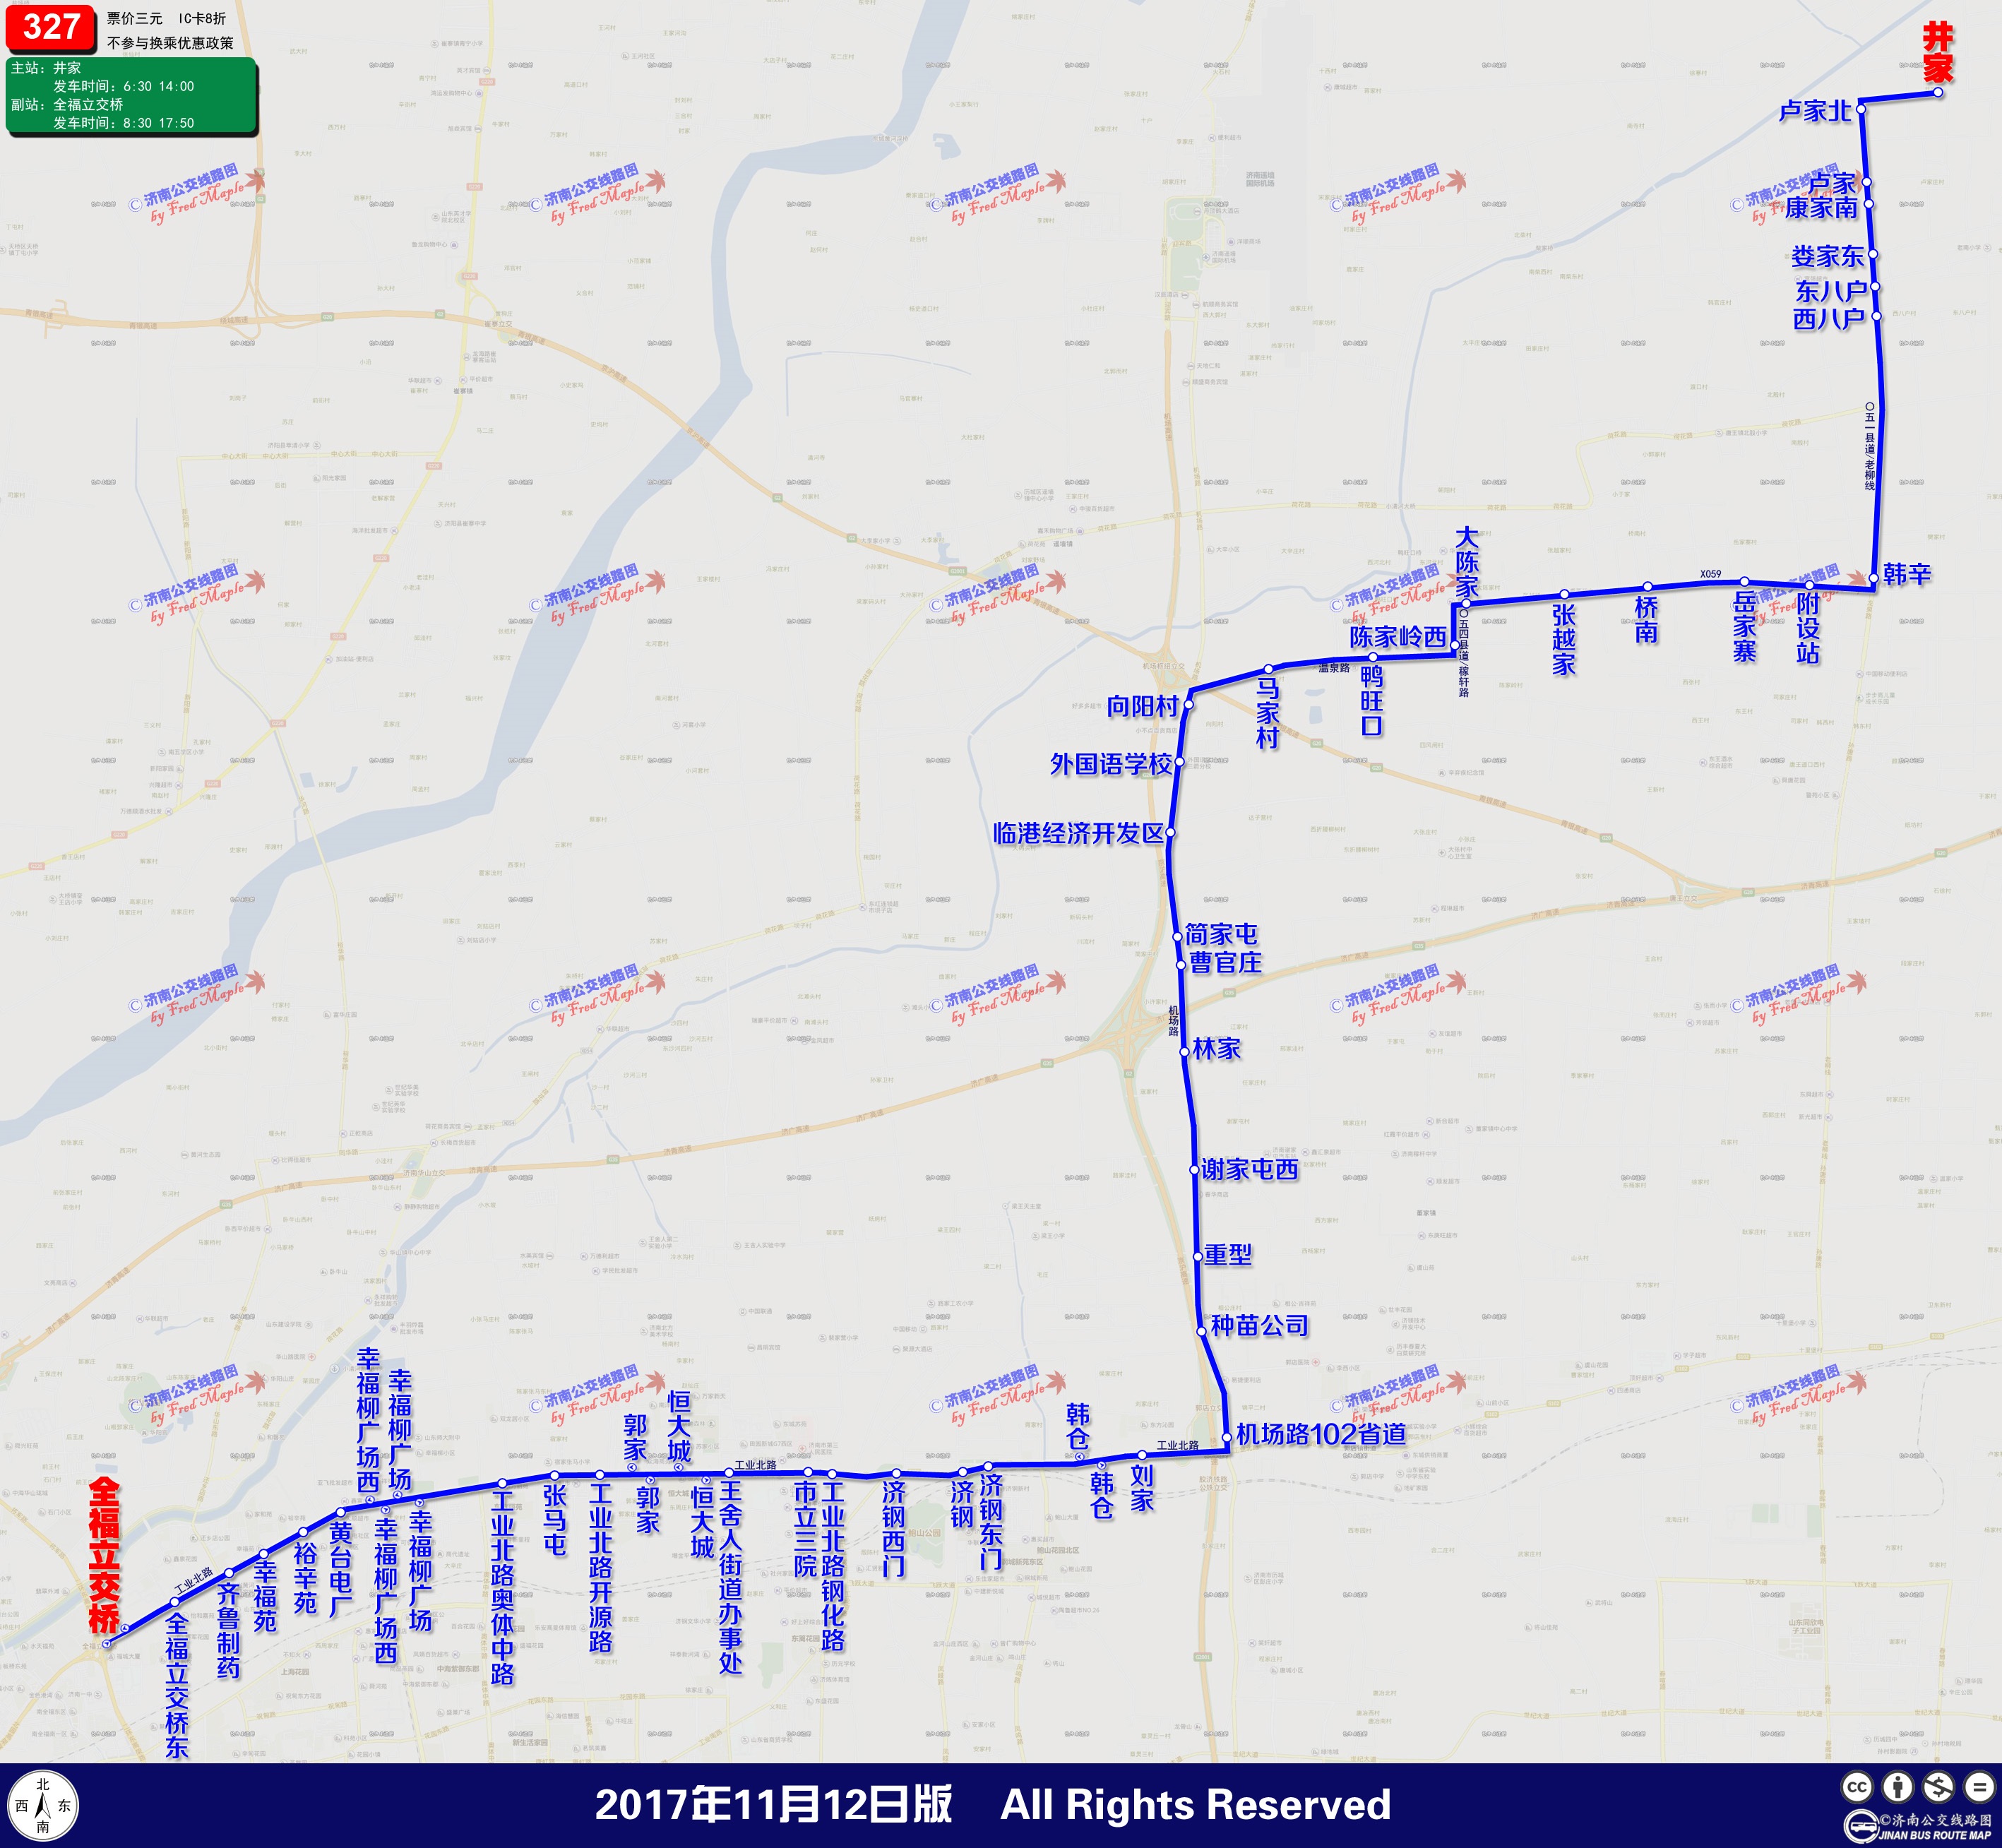Click the 康家南 station label
The image size is (2002, 1848).
tap(1821, 207)
